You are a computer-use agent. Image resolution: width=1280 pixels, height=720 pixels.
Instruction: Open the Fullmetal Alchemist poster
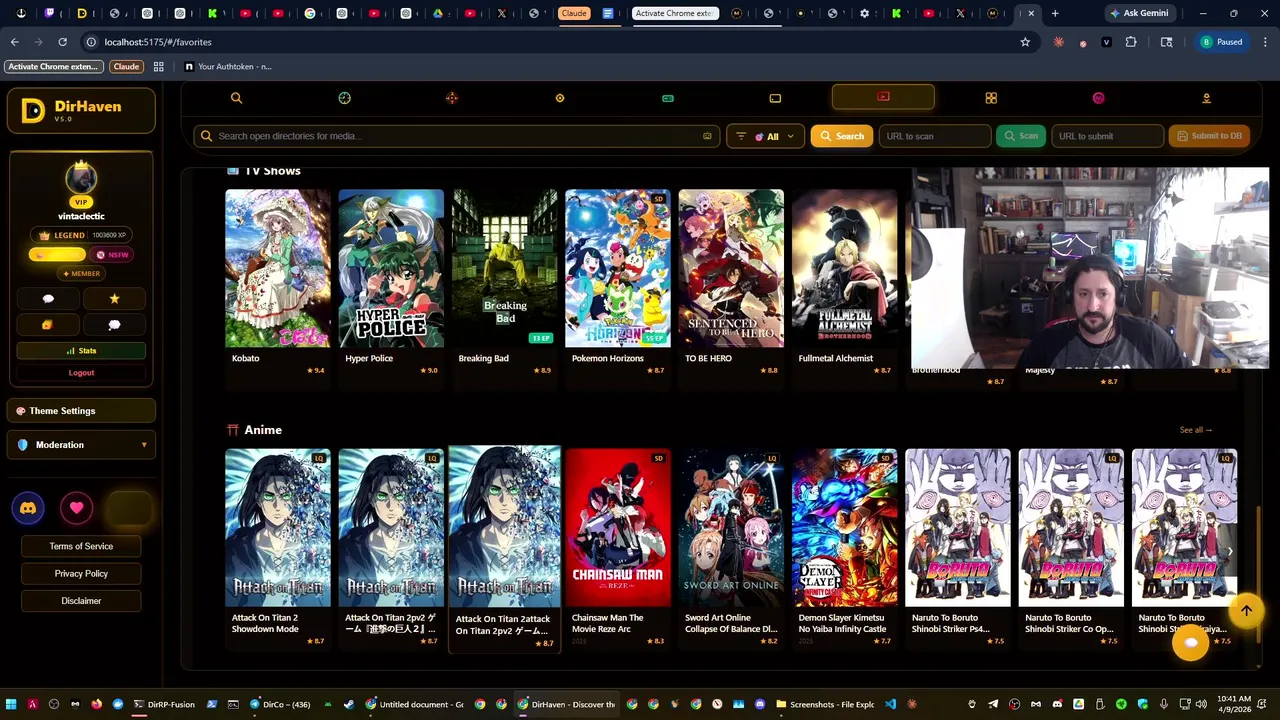click(x=845, y=268)
